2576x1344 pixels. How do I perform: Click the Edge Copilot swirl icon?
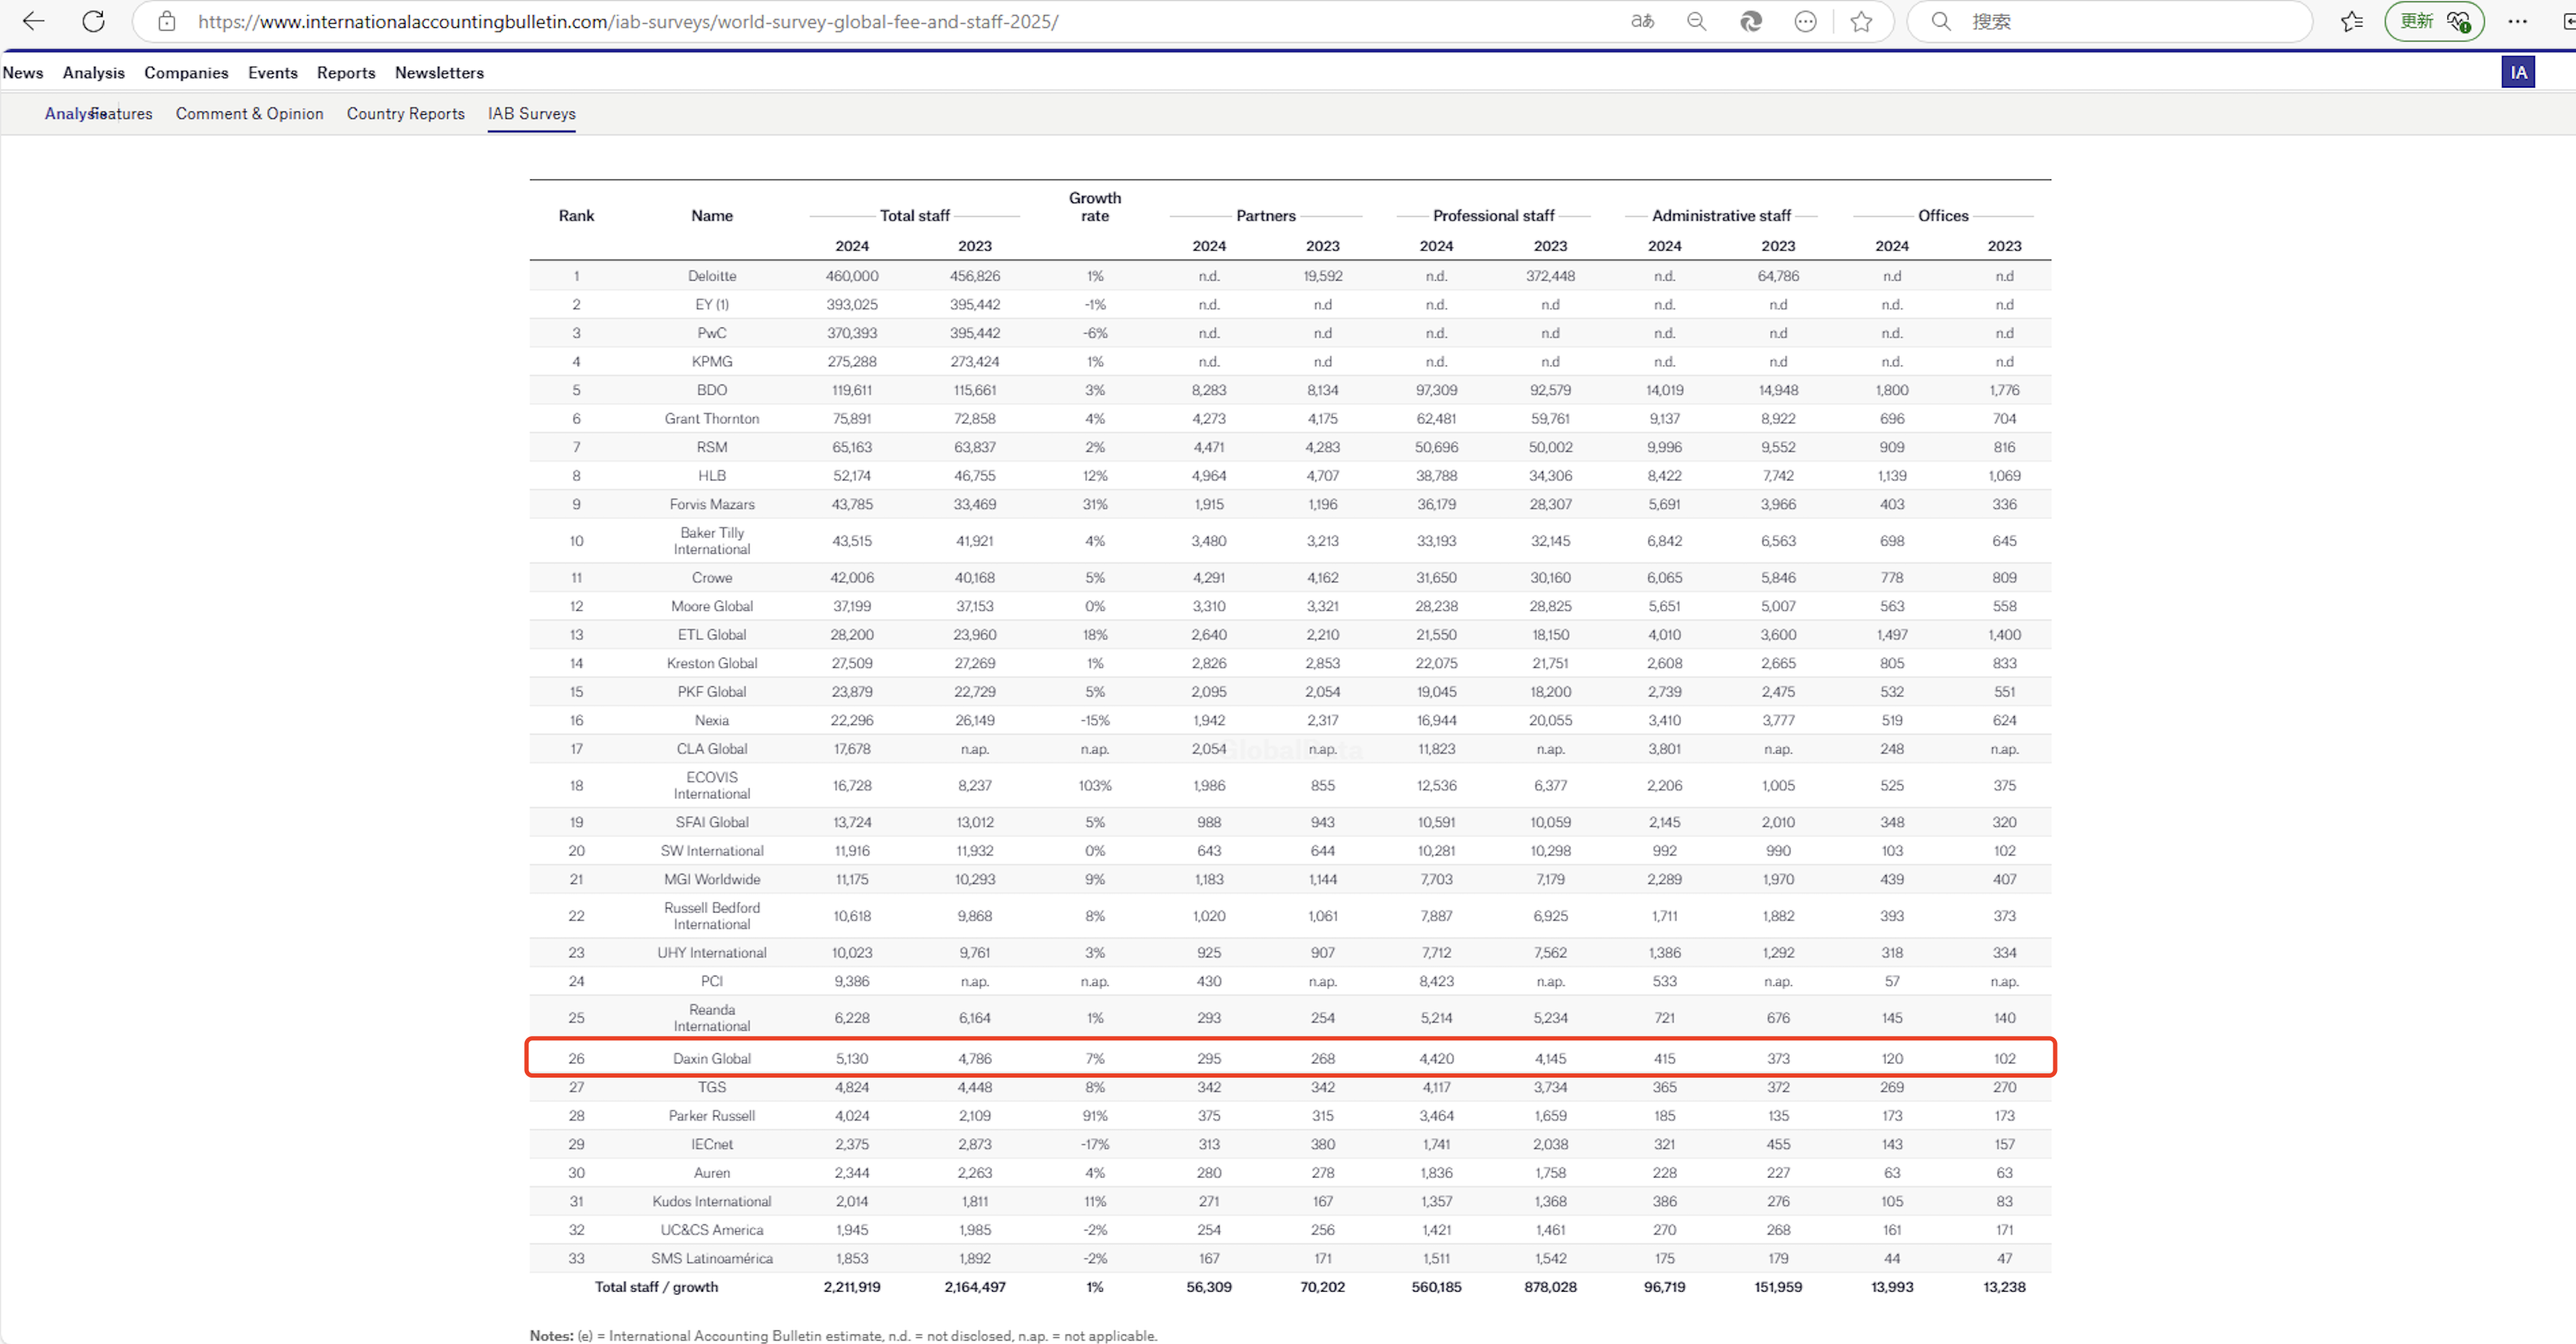pyautogui.click(x=1751, y=21)
